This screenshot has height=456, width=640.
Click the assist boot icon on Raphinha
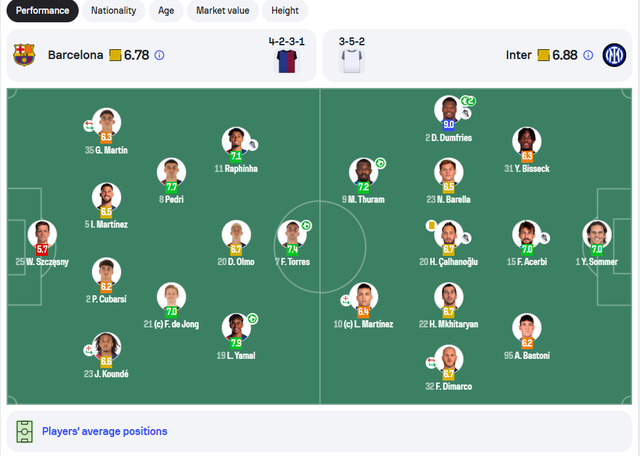(253, 145)
